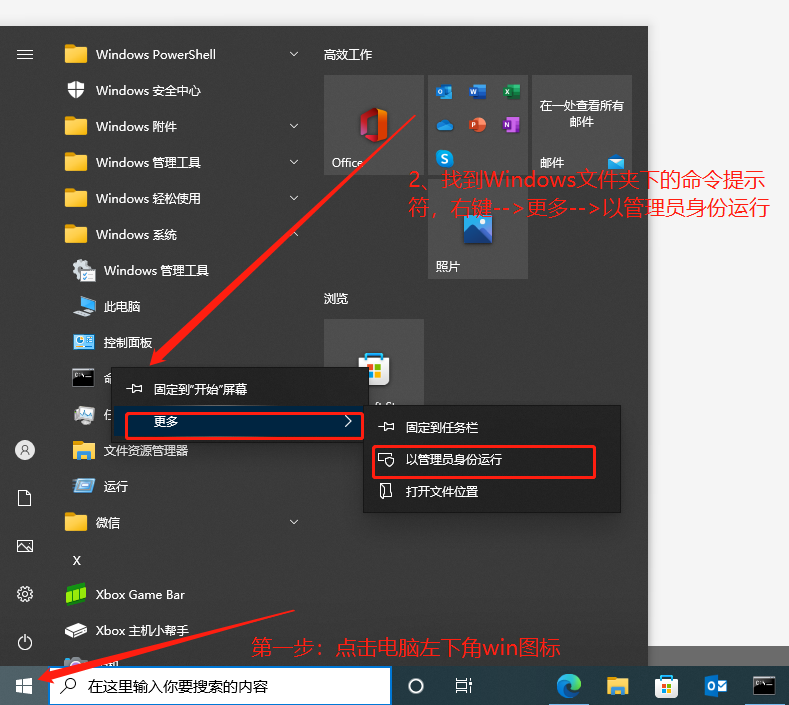Open Documents from Start sidebar

click(x=25, y=498)
